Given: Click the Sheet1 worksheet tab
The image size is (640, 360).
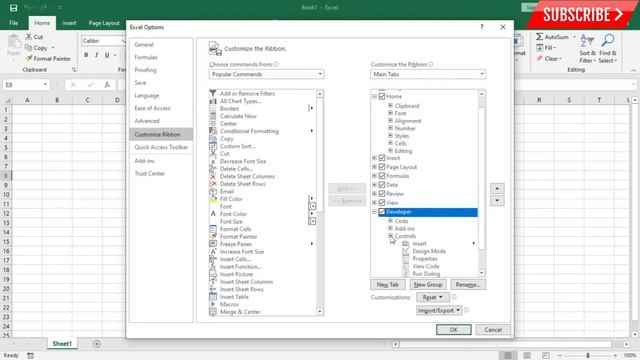Looking at the screenshot, I should click(62, 344).
